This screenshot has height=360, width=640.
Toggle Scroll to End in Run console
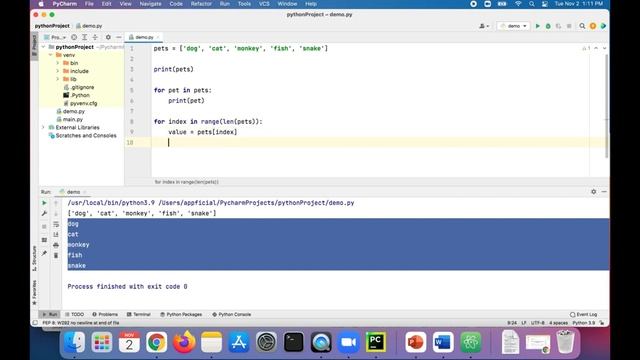pyautogui.click(x=56, y=234)
